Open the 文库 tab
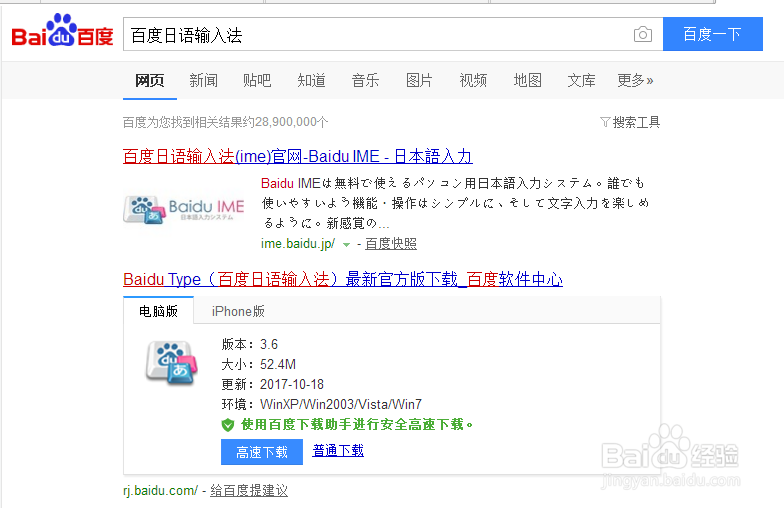Viewport: 784px width, 508px height. [x=582, y=80]
